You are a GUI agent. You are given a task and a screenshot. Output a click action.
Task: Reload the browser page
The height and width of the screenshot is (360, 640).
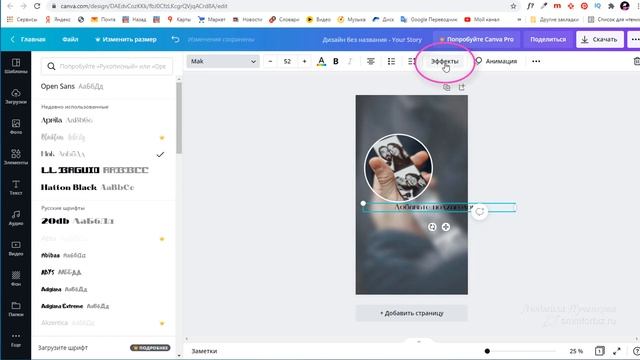coord(37,6)
